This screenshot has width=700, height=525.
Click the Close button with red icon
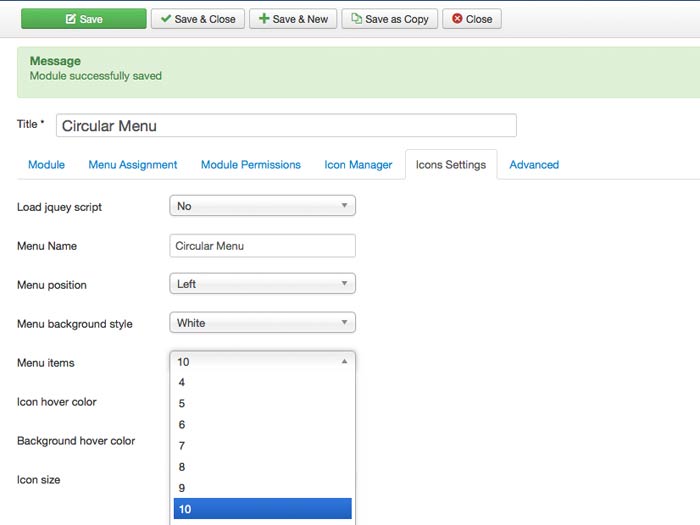(472, 19)
